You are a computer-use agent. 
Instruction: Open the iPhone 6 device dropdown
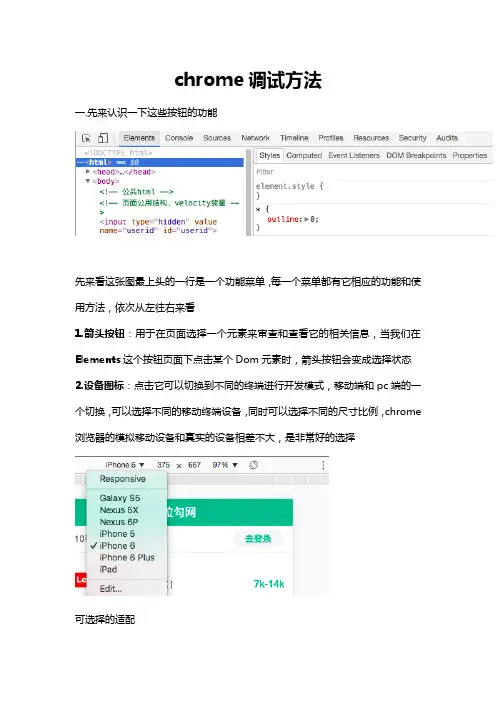pos(125,465)
